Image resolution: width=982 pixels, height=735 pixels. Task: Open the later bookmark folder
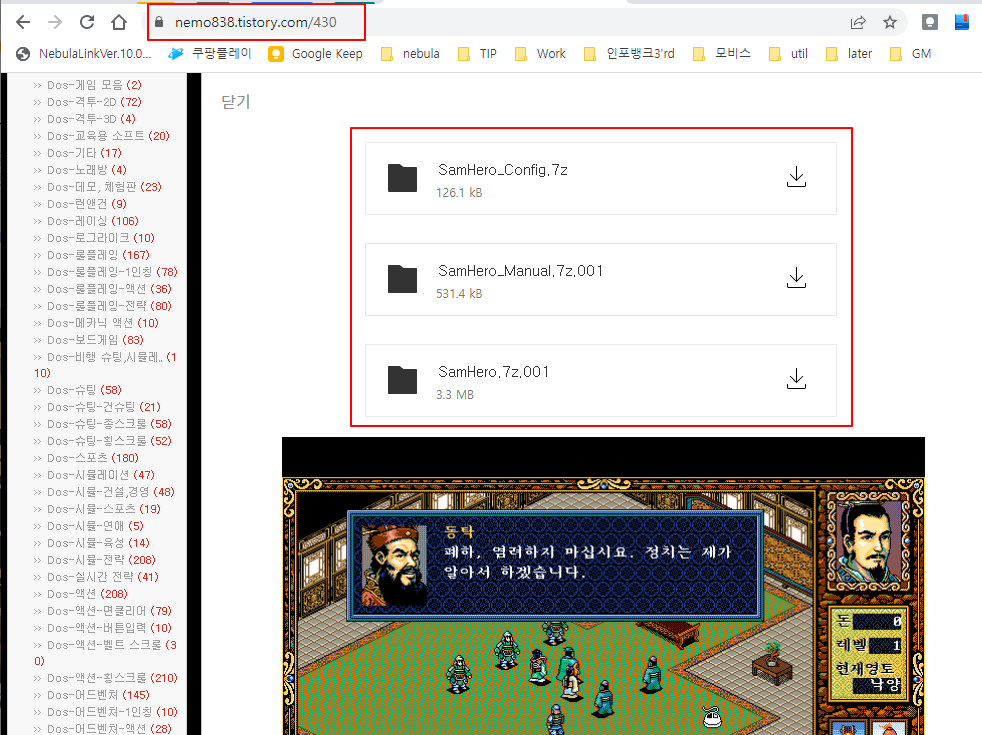click(x=849, y=54)
